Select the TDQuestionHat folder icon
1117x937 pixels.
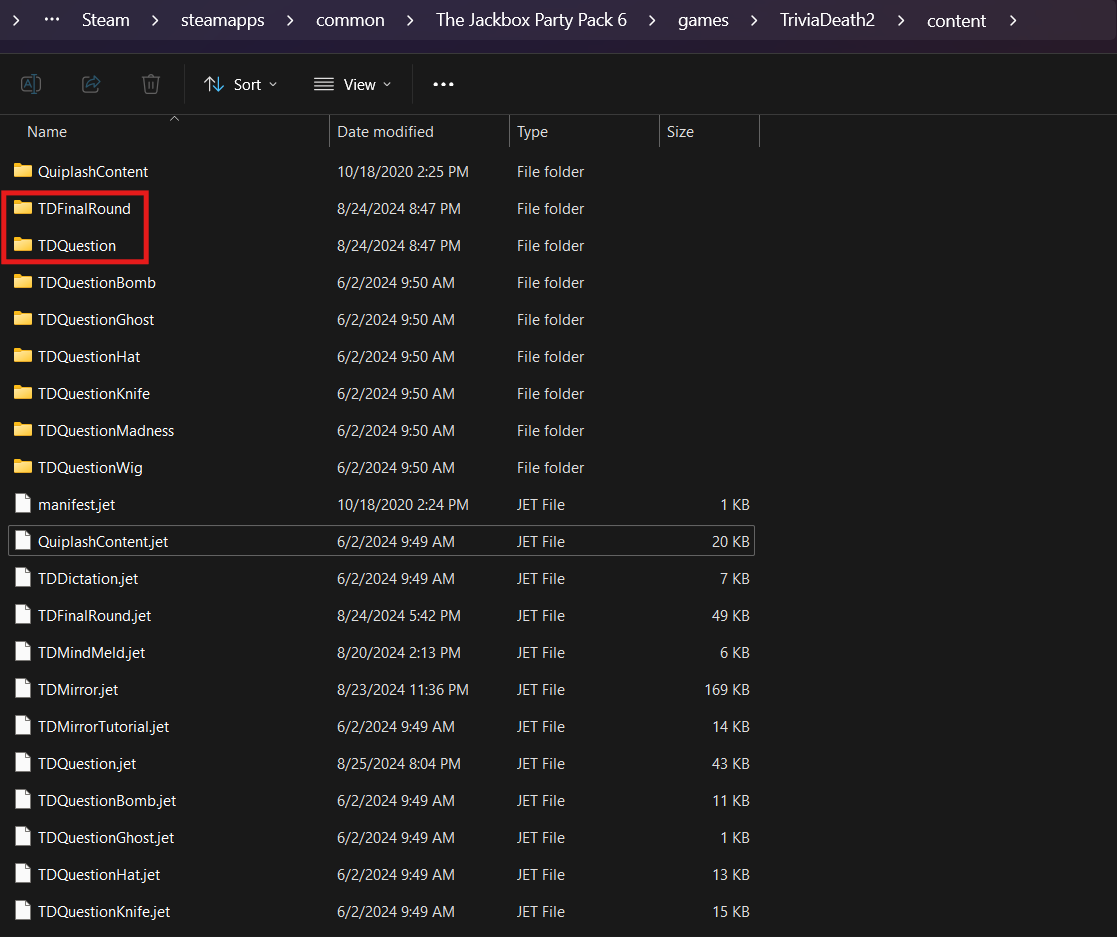(23, 356)
